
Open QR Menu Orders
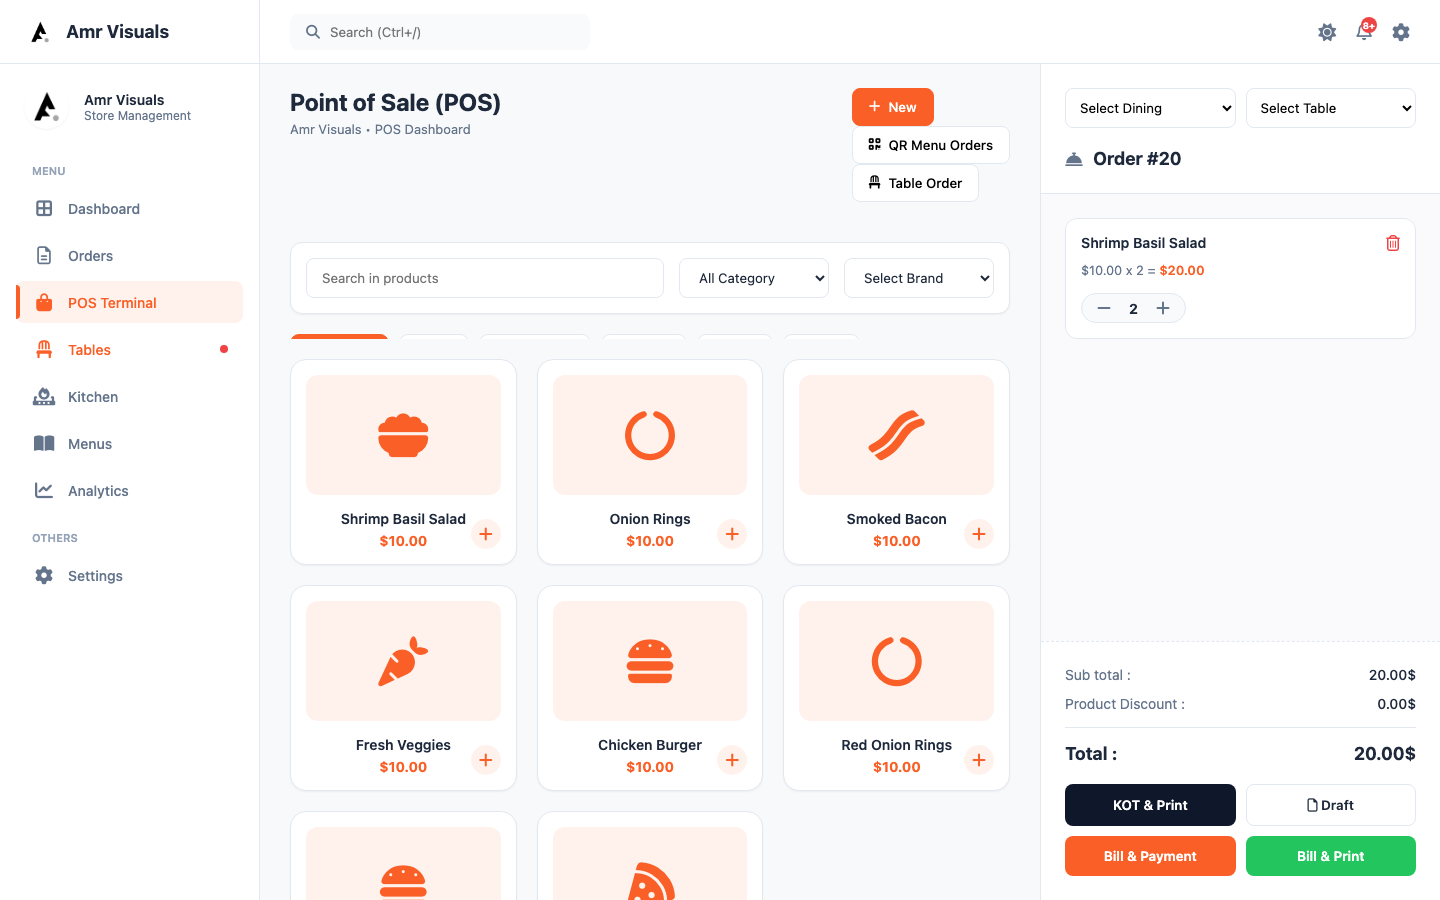(x=931, y=145)
